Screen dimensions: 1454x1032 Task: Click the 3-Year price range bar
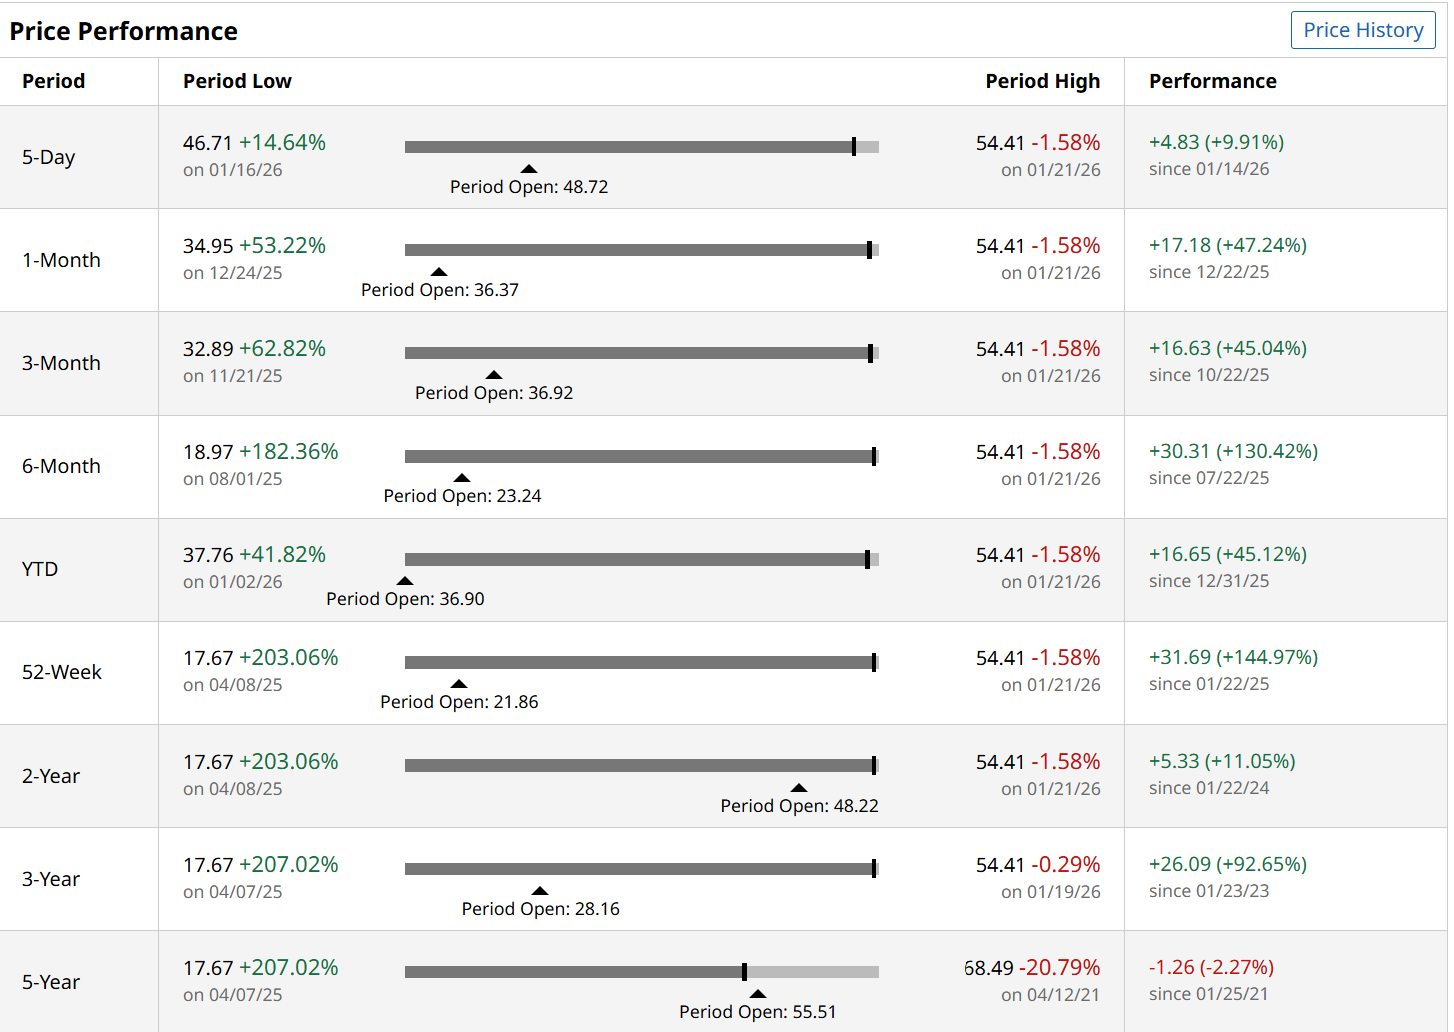pos(640,869)
